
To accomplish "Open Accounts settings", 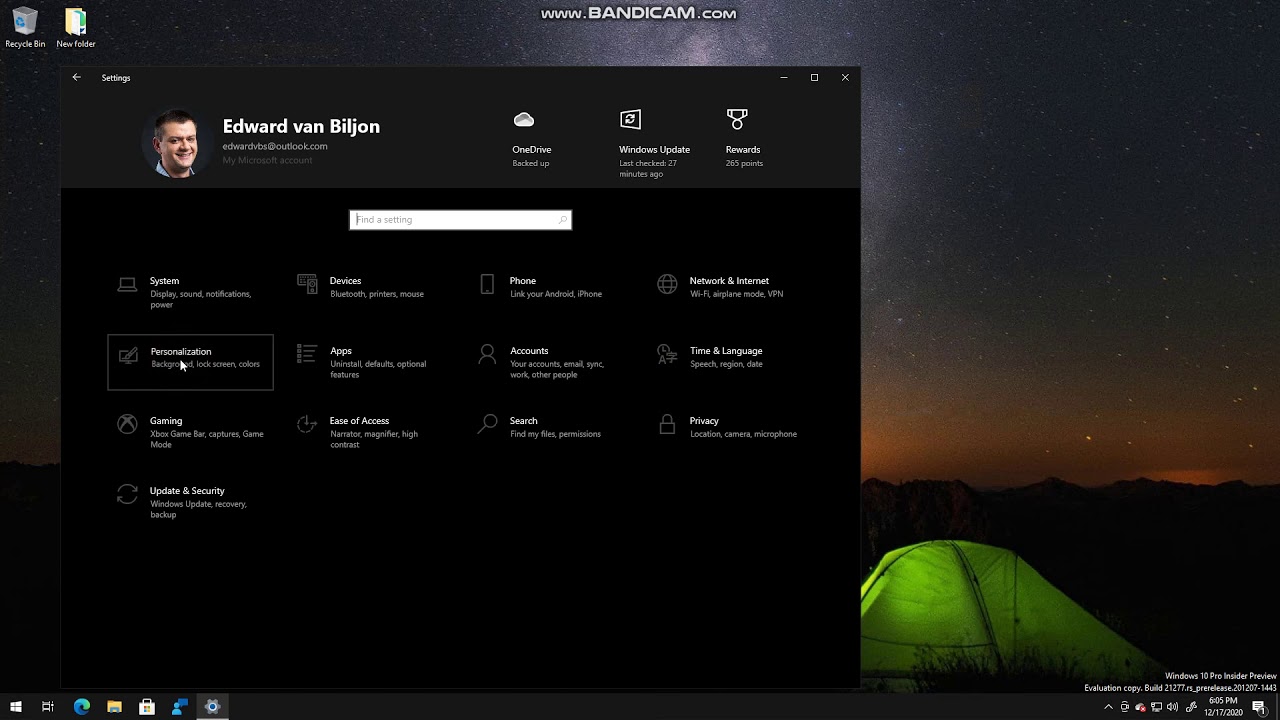I will tap(550, 362).
